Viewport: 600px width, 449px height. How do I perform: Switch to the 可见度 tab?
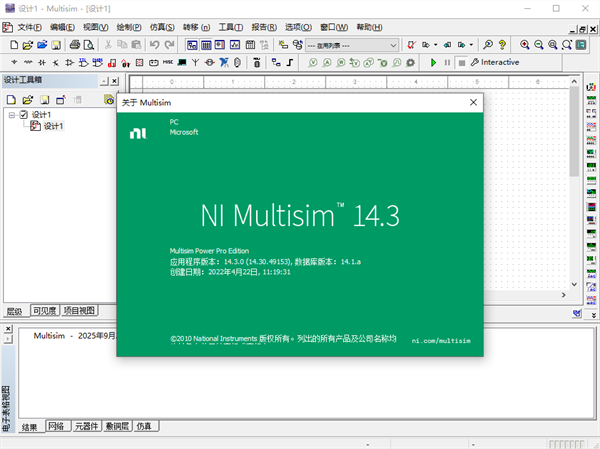(x=45, y=311)
